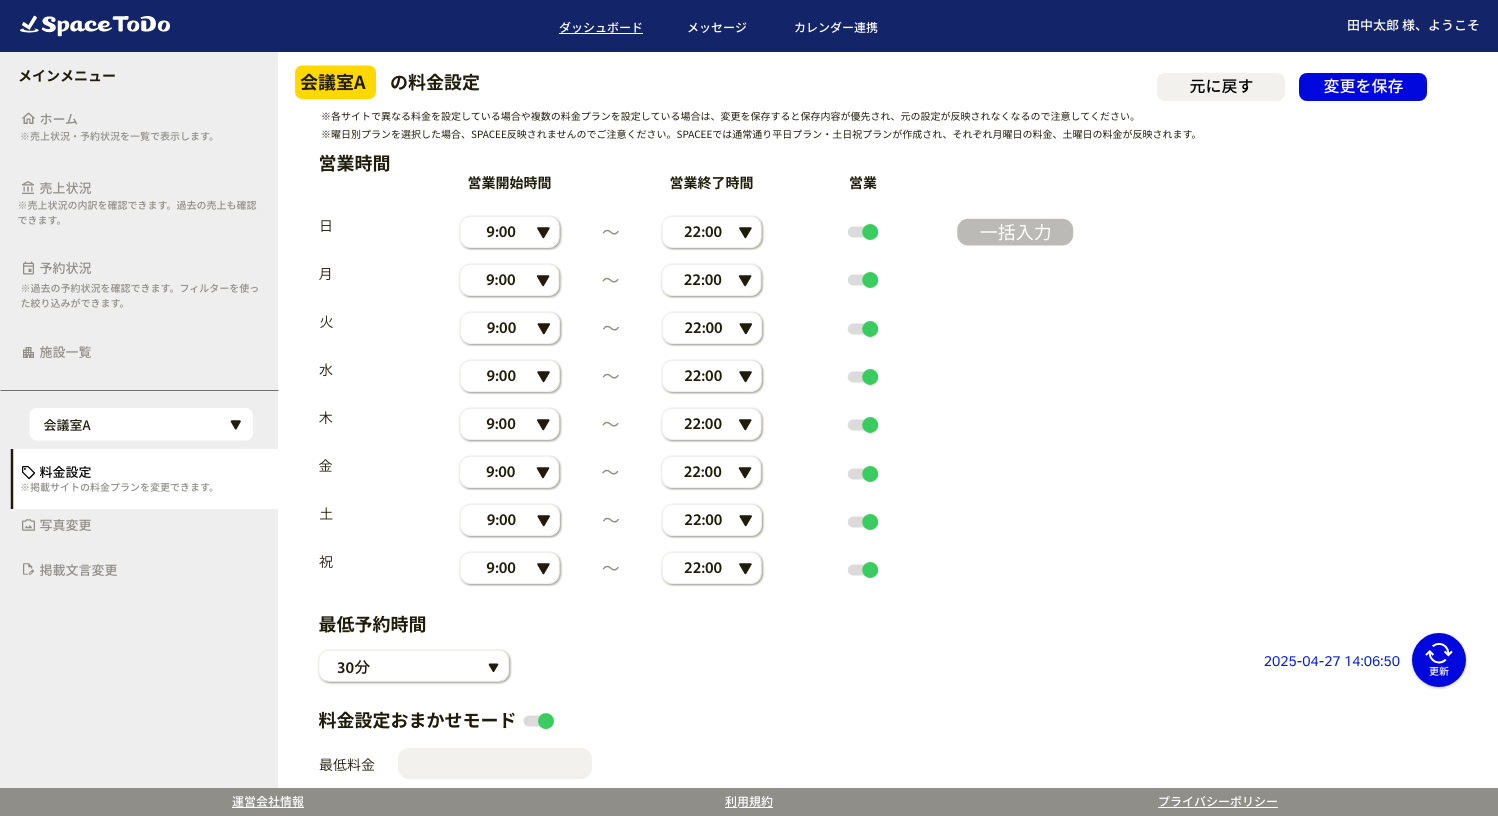This screenshot has width=1498, height=816.
Task: Click the SpaceToDo logo
Action: (95, 25)
